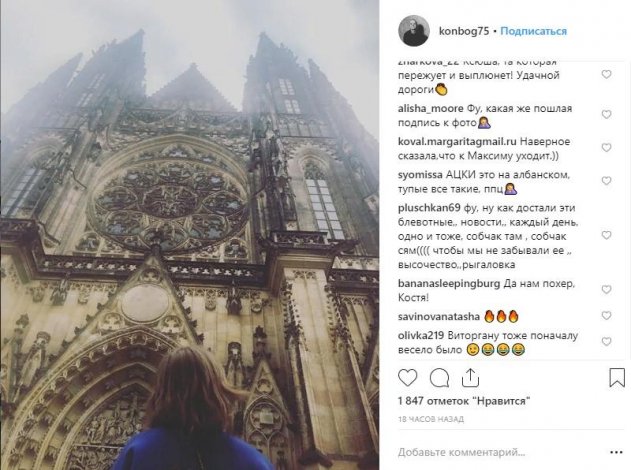Open the 18 часов назад timestamp
The height and width of the screenshot is (470, 631).
pos(431,419)
